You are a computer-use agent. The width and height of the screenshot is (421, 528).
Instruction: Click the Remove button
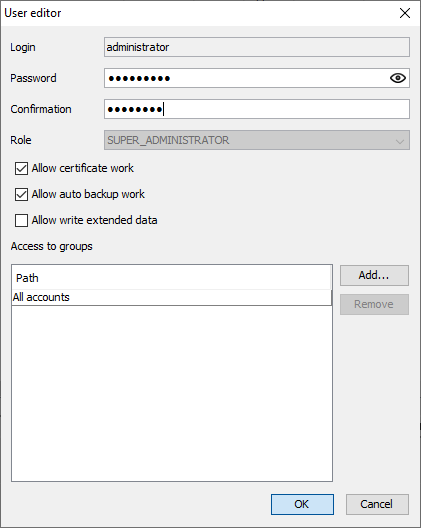point(374,304)
